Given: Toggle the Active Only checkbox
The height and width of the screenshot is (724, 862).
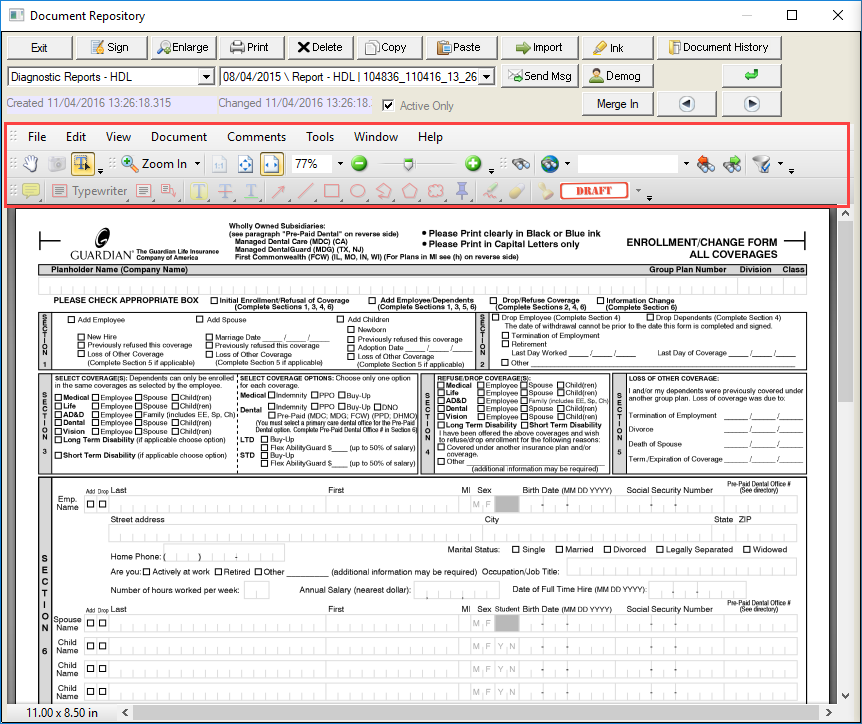Looking at the screenshot, I should tap(389, 103).
